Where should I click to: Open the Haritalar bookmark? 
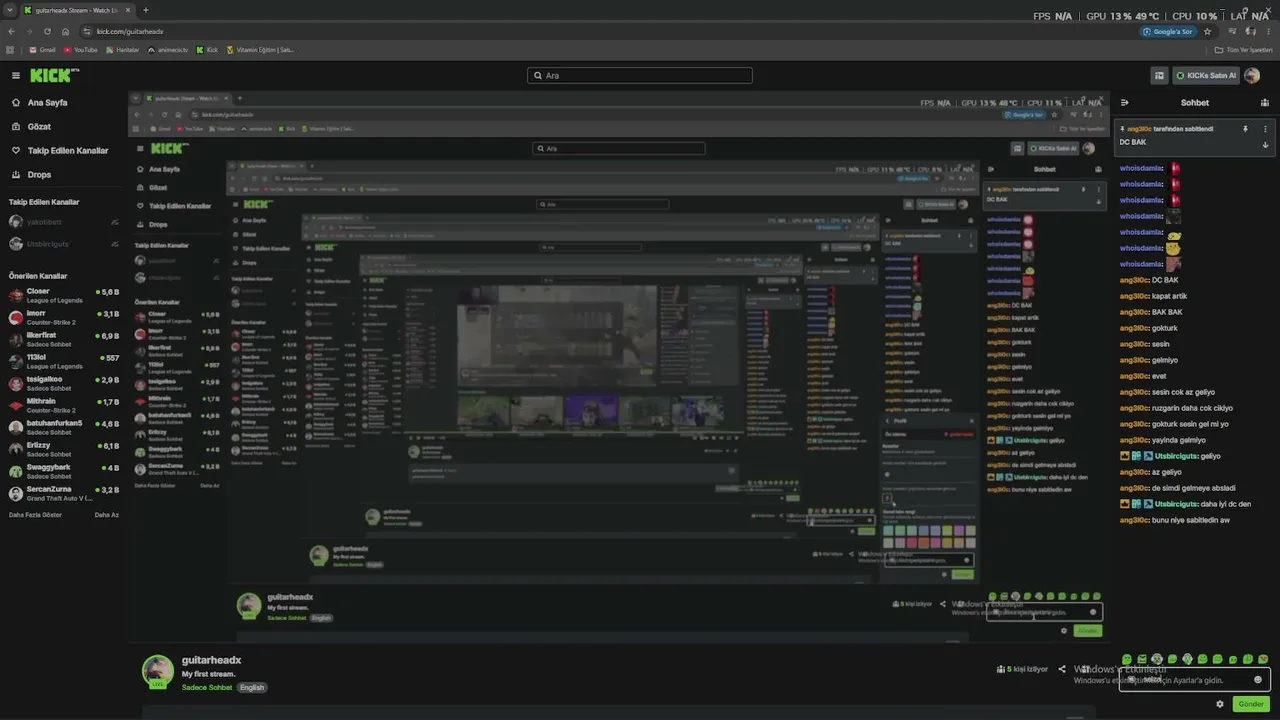pyautogui.click(x=122, y=49)
